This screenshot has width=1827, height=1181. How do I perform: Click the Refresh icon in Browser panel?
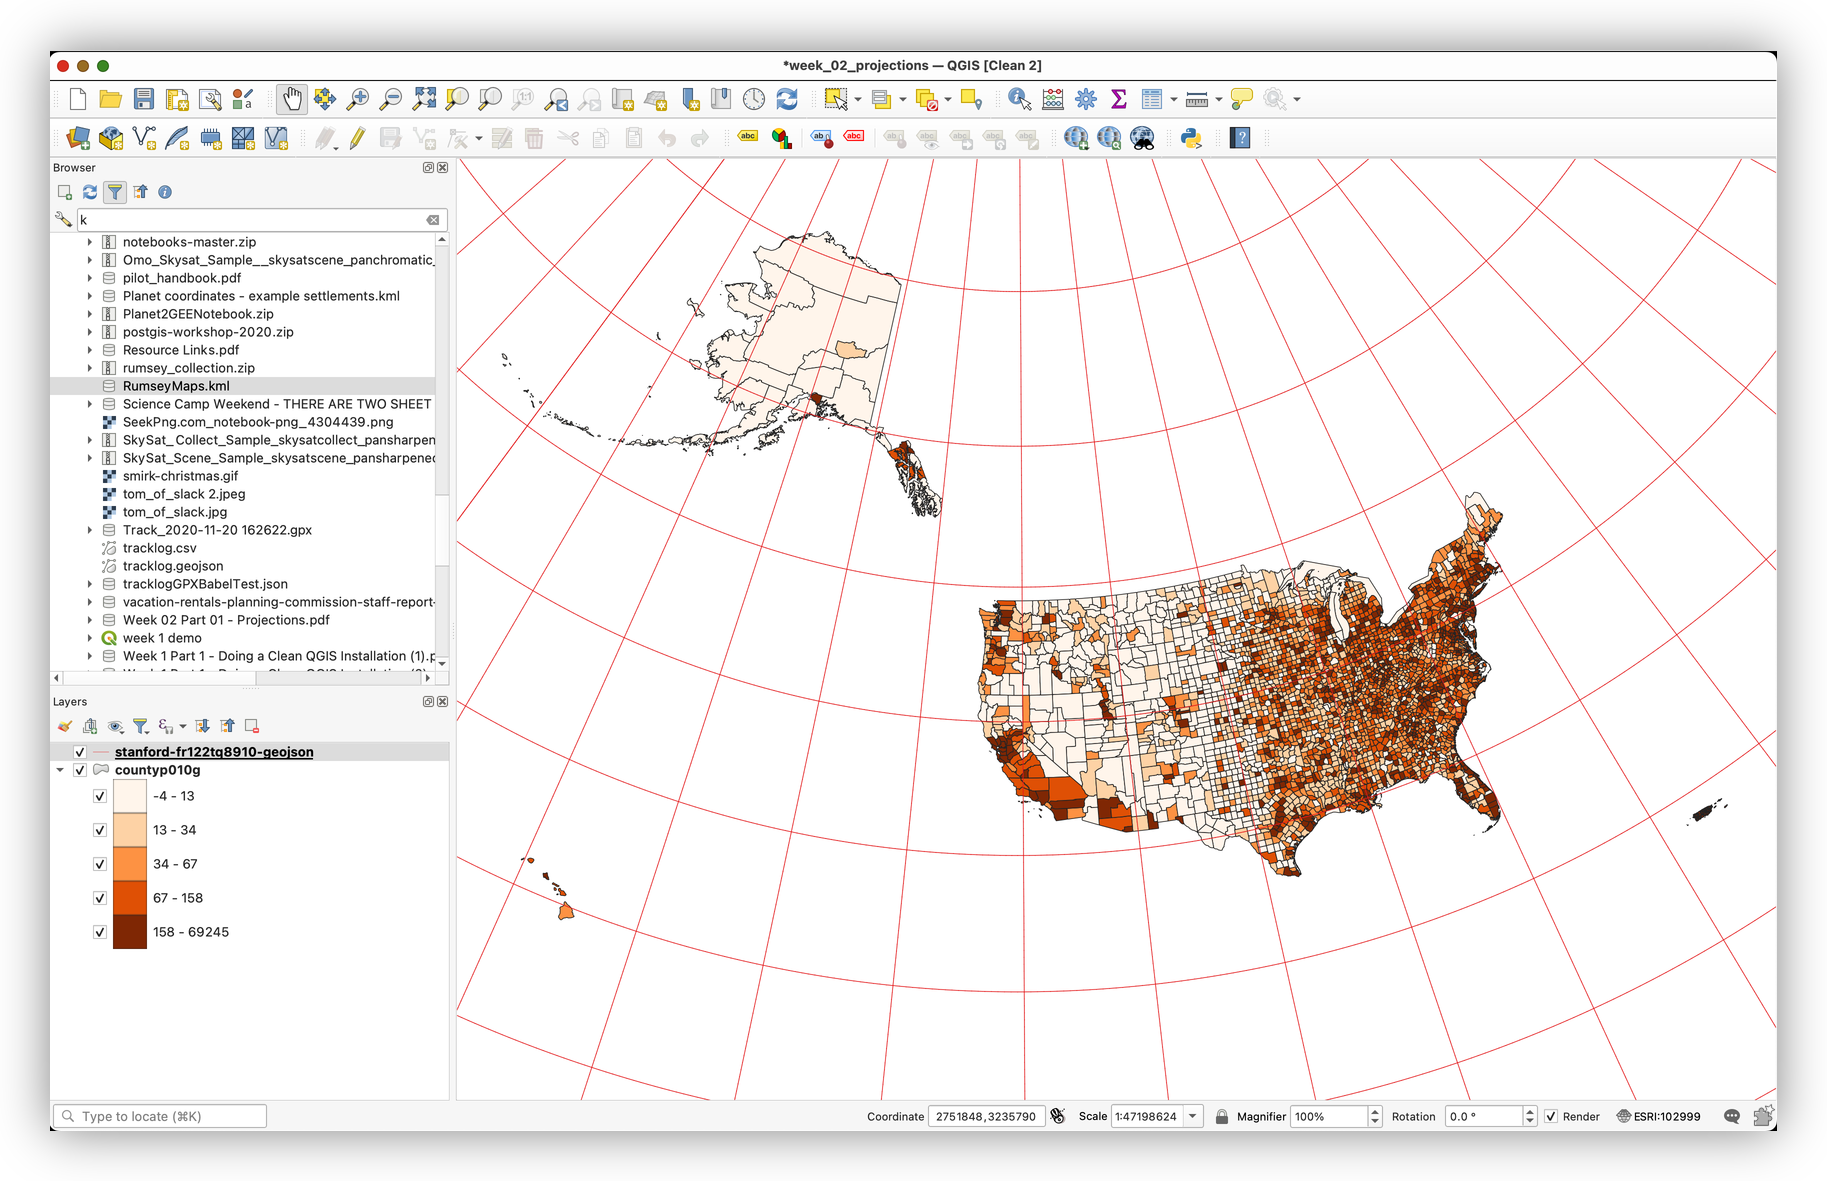click(90, 192)
